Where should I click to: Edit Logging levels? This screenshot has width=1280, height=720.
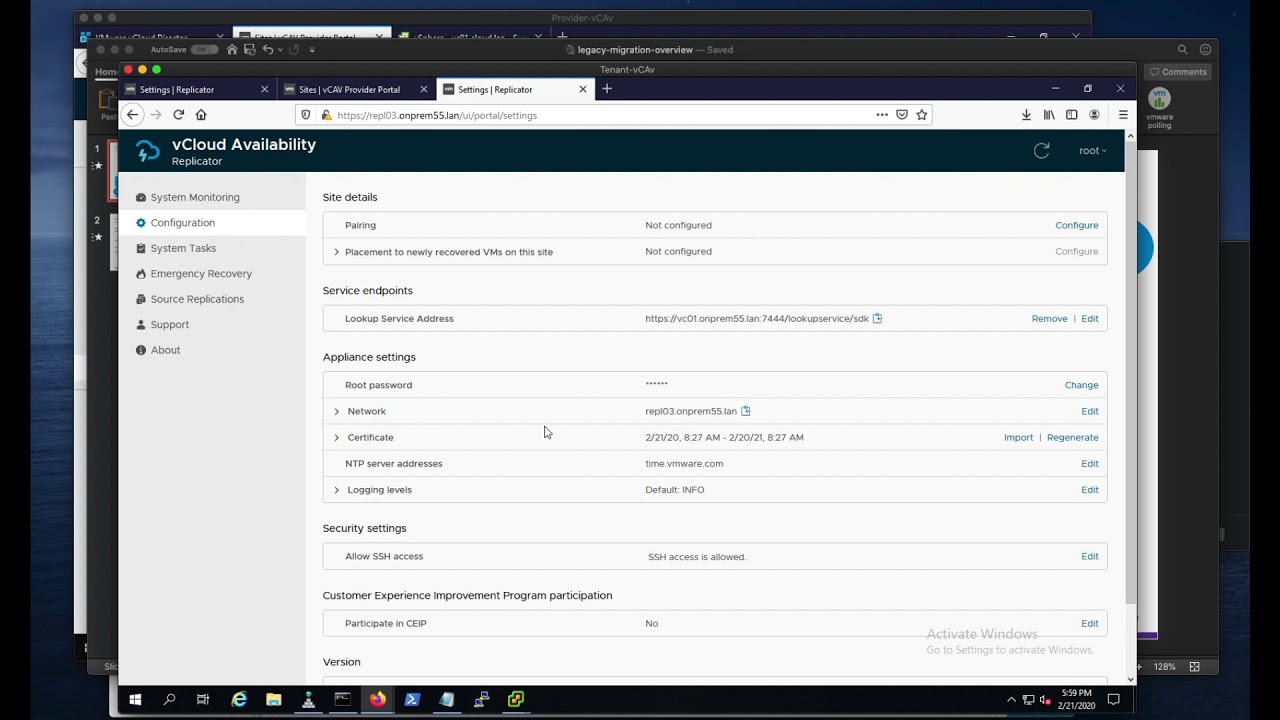(1090, 490)
